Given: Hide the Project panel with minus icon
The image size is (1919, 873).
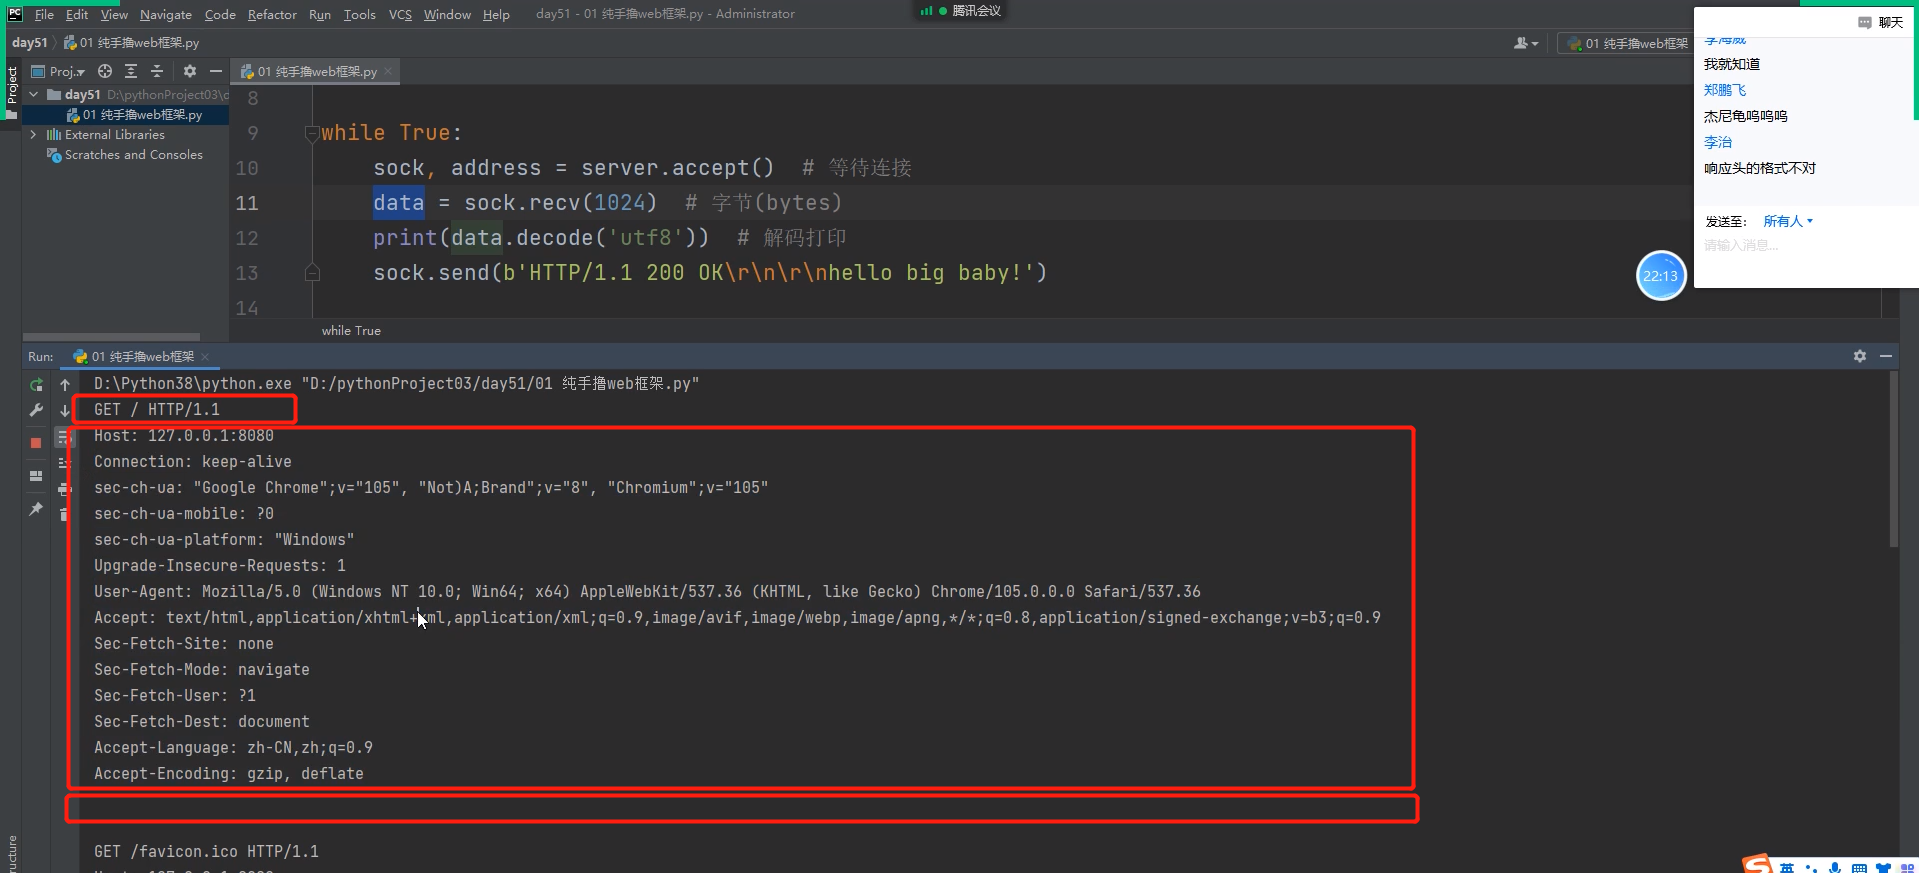Looking at the screenshot, I should [216, 71].
